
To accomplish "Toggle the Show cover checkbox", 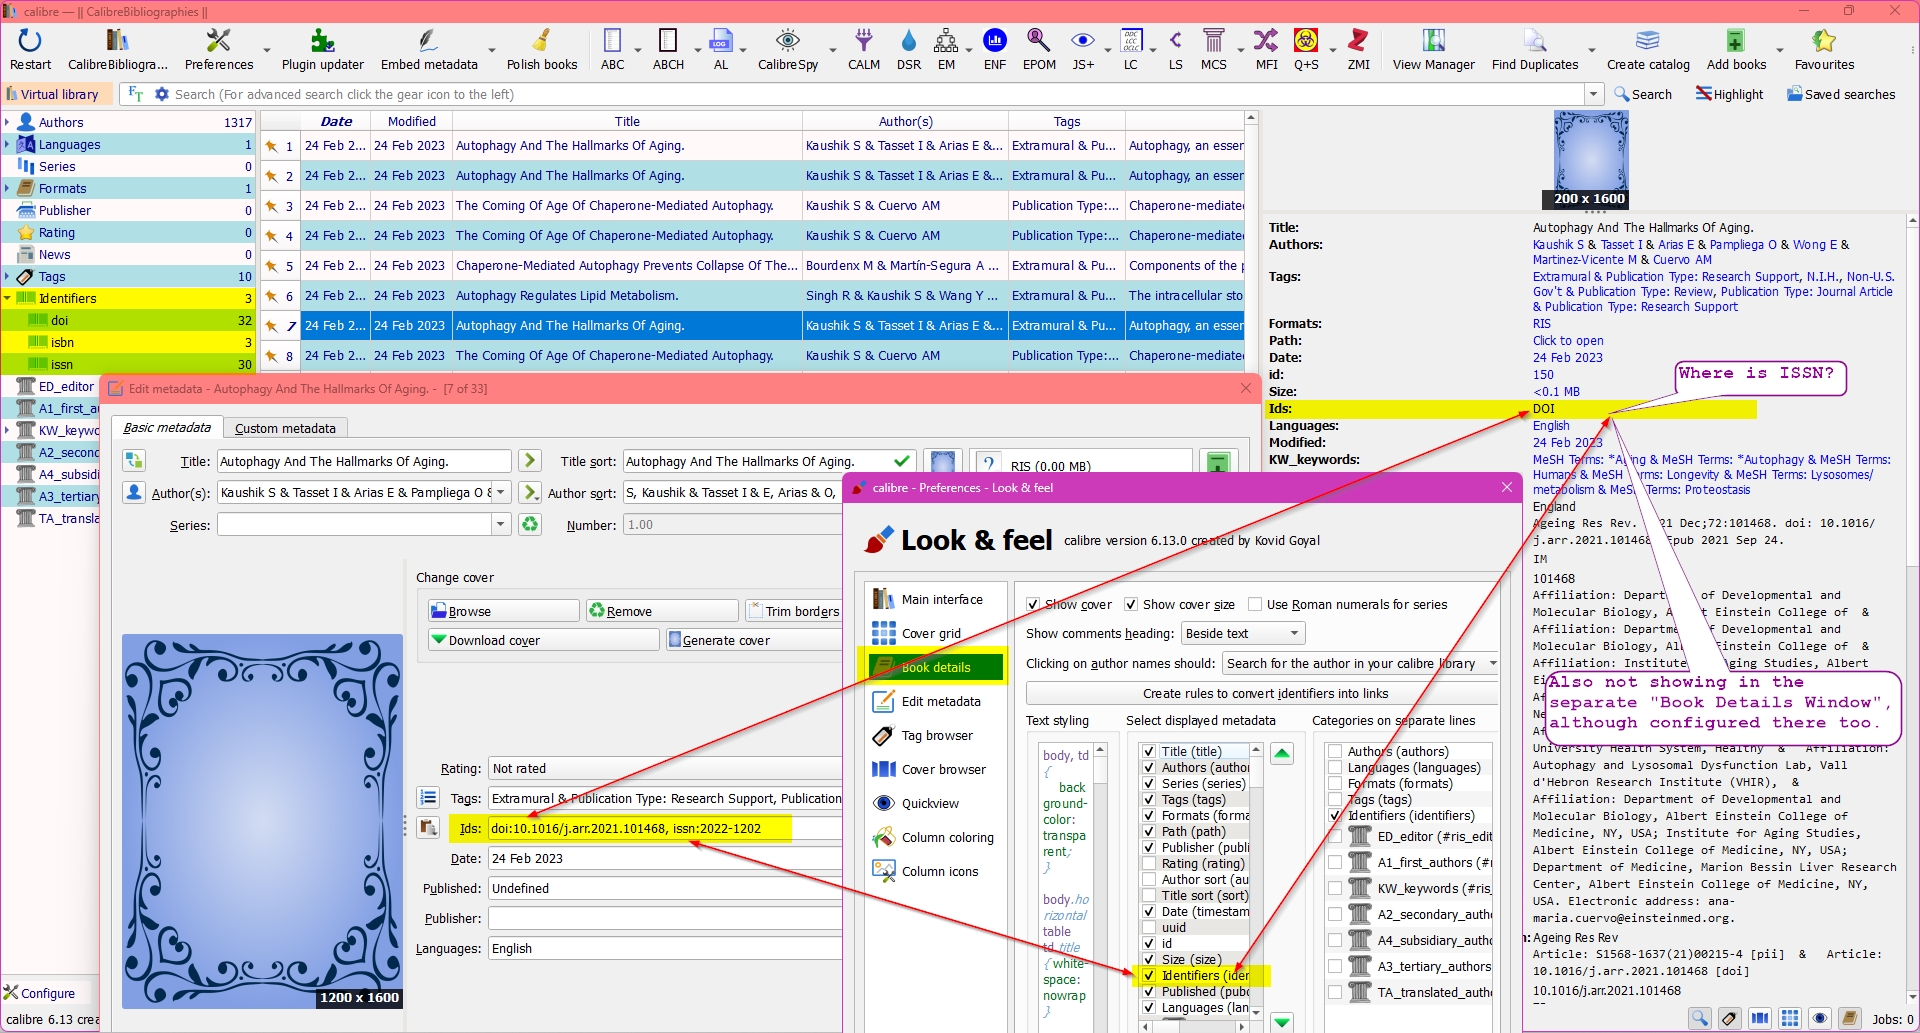I will [1033, 605].
